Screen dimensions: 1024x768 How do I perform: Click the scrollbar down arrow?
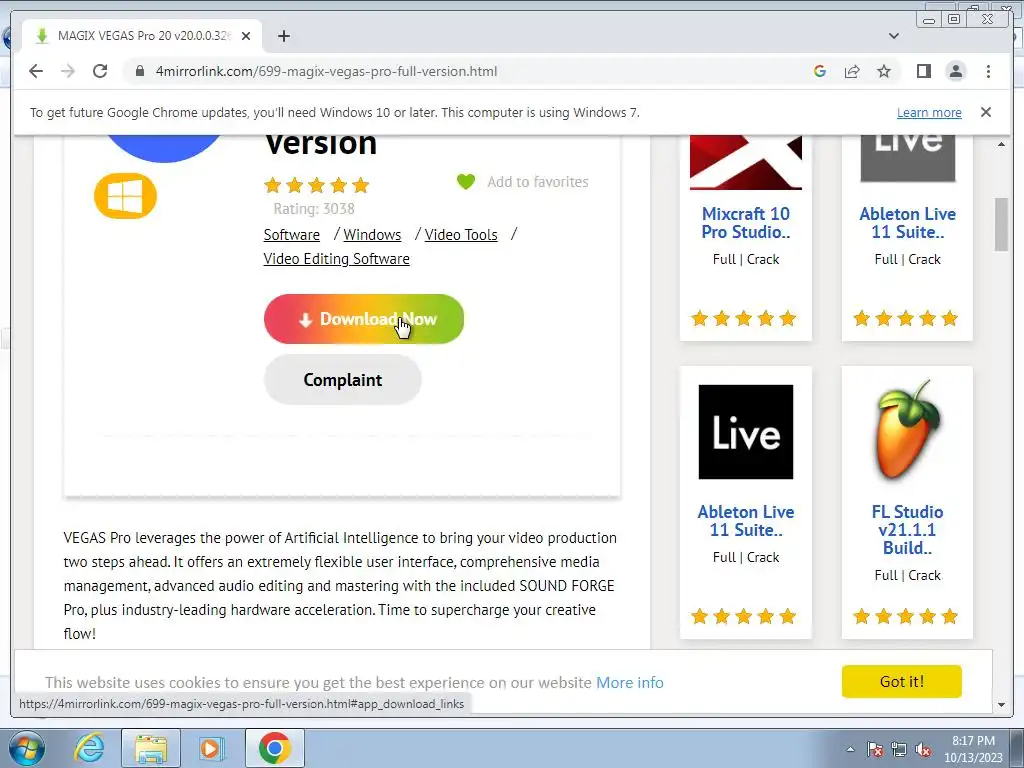click(1001, 705)
